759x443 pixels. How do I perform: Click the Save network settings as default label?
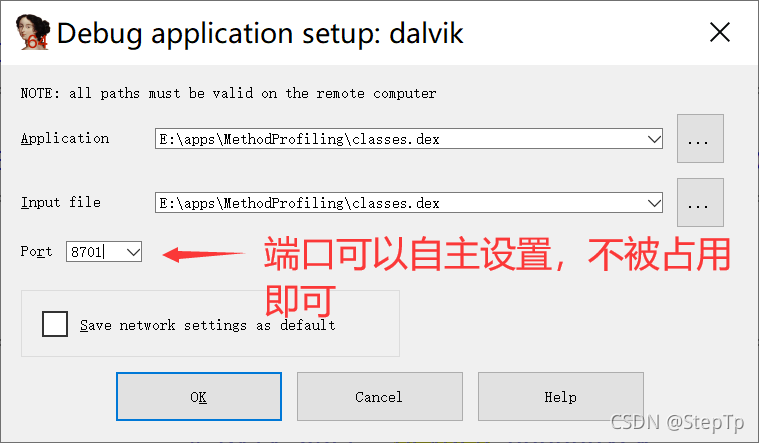tap(208, 325)
